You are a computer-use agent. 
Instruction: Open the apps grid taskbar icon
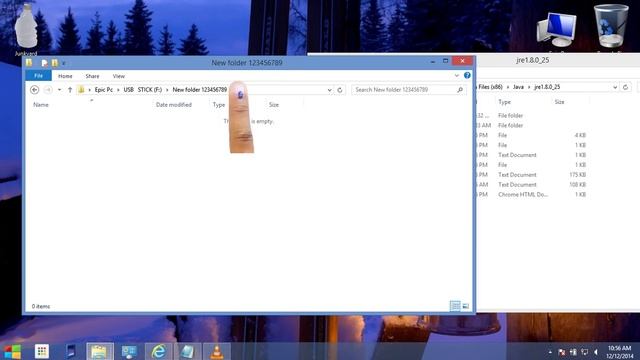[x=42, y=351]
